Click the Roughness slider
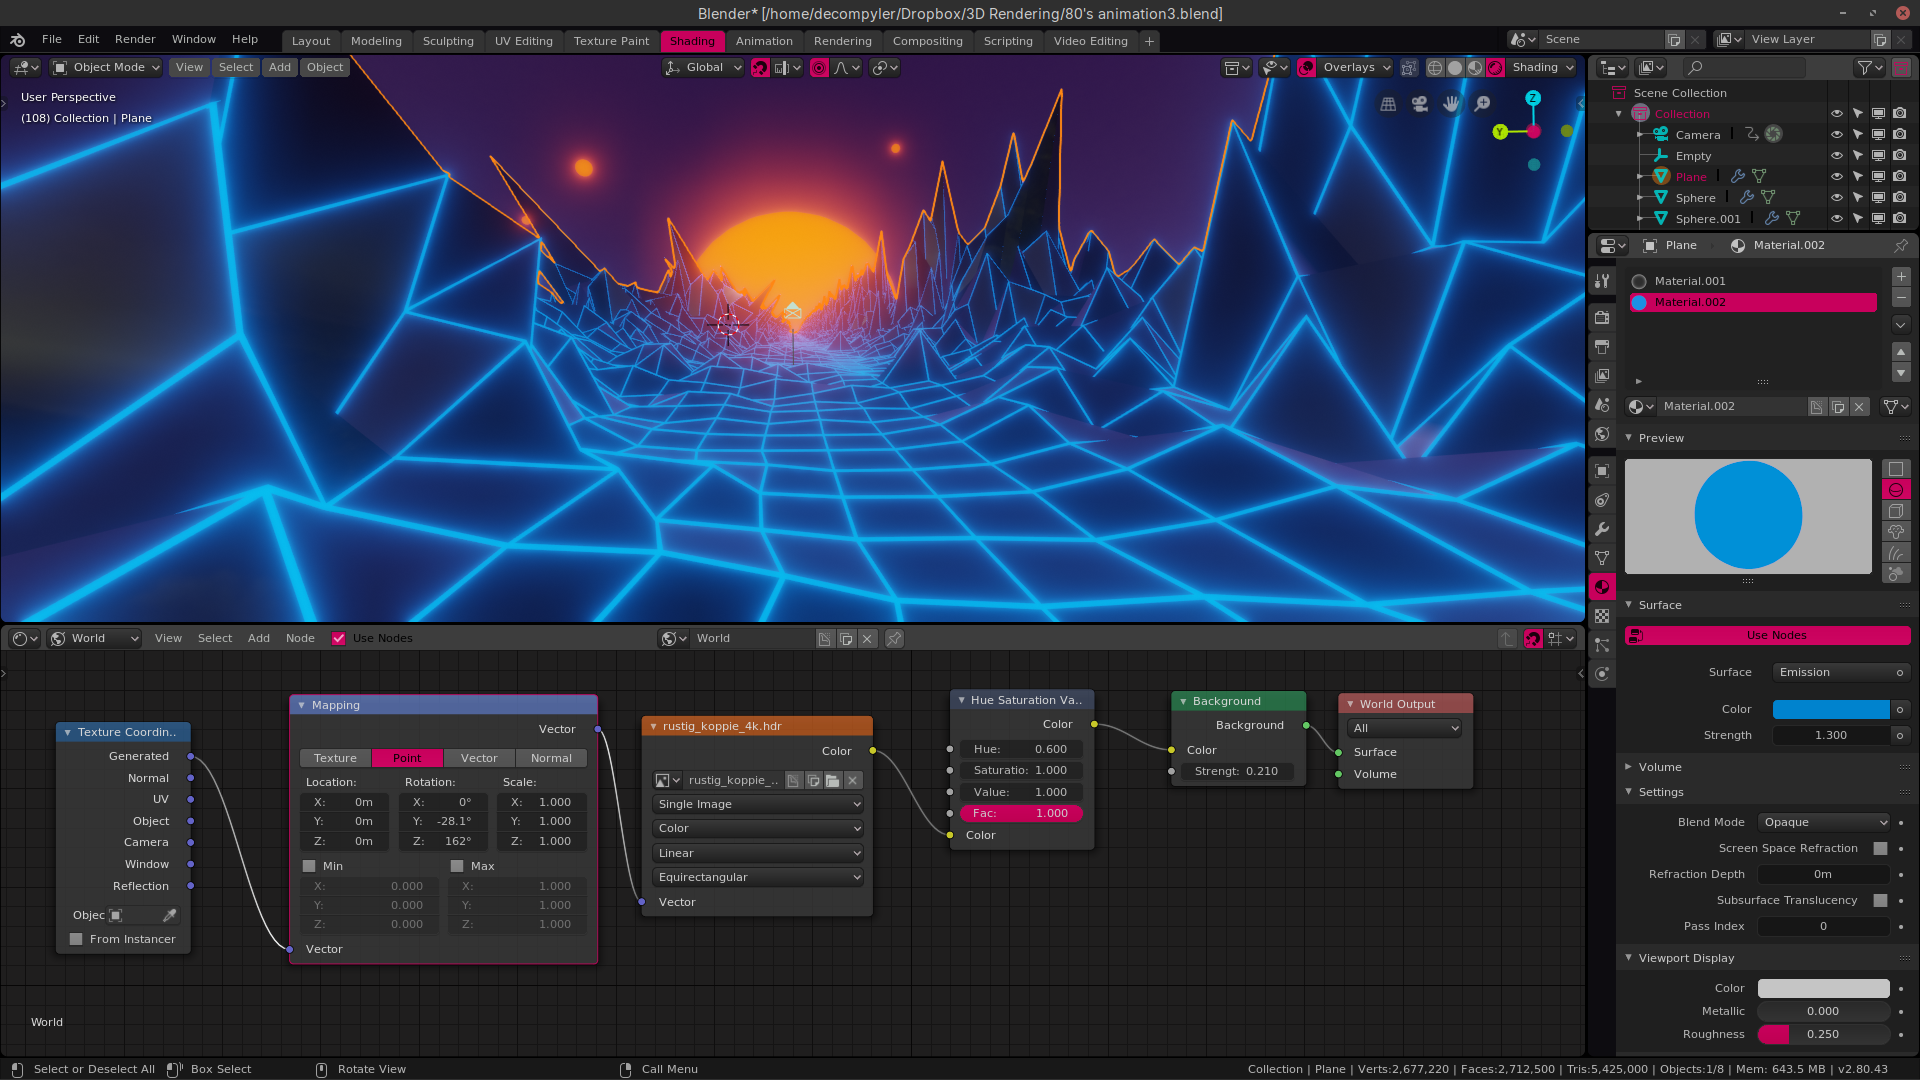Viewport: 1920px width, 1080px height. (x=1823, y=1035)
